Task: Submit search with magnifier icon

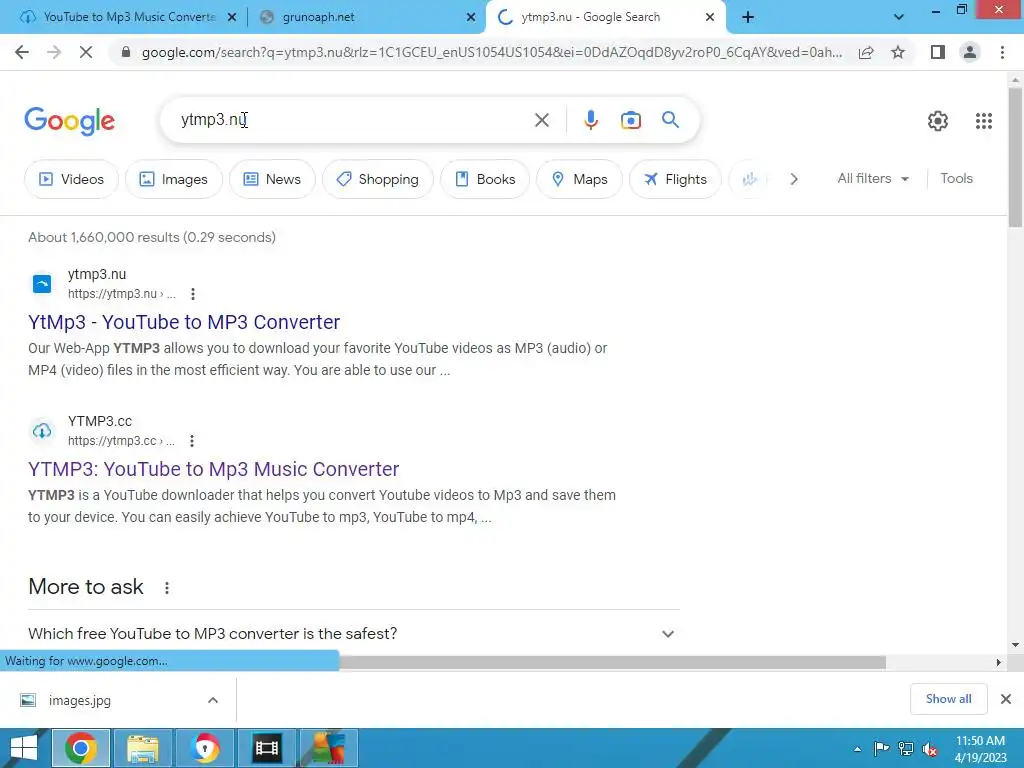Action: coord(670,120)
